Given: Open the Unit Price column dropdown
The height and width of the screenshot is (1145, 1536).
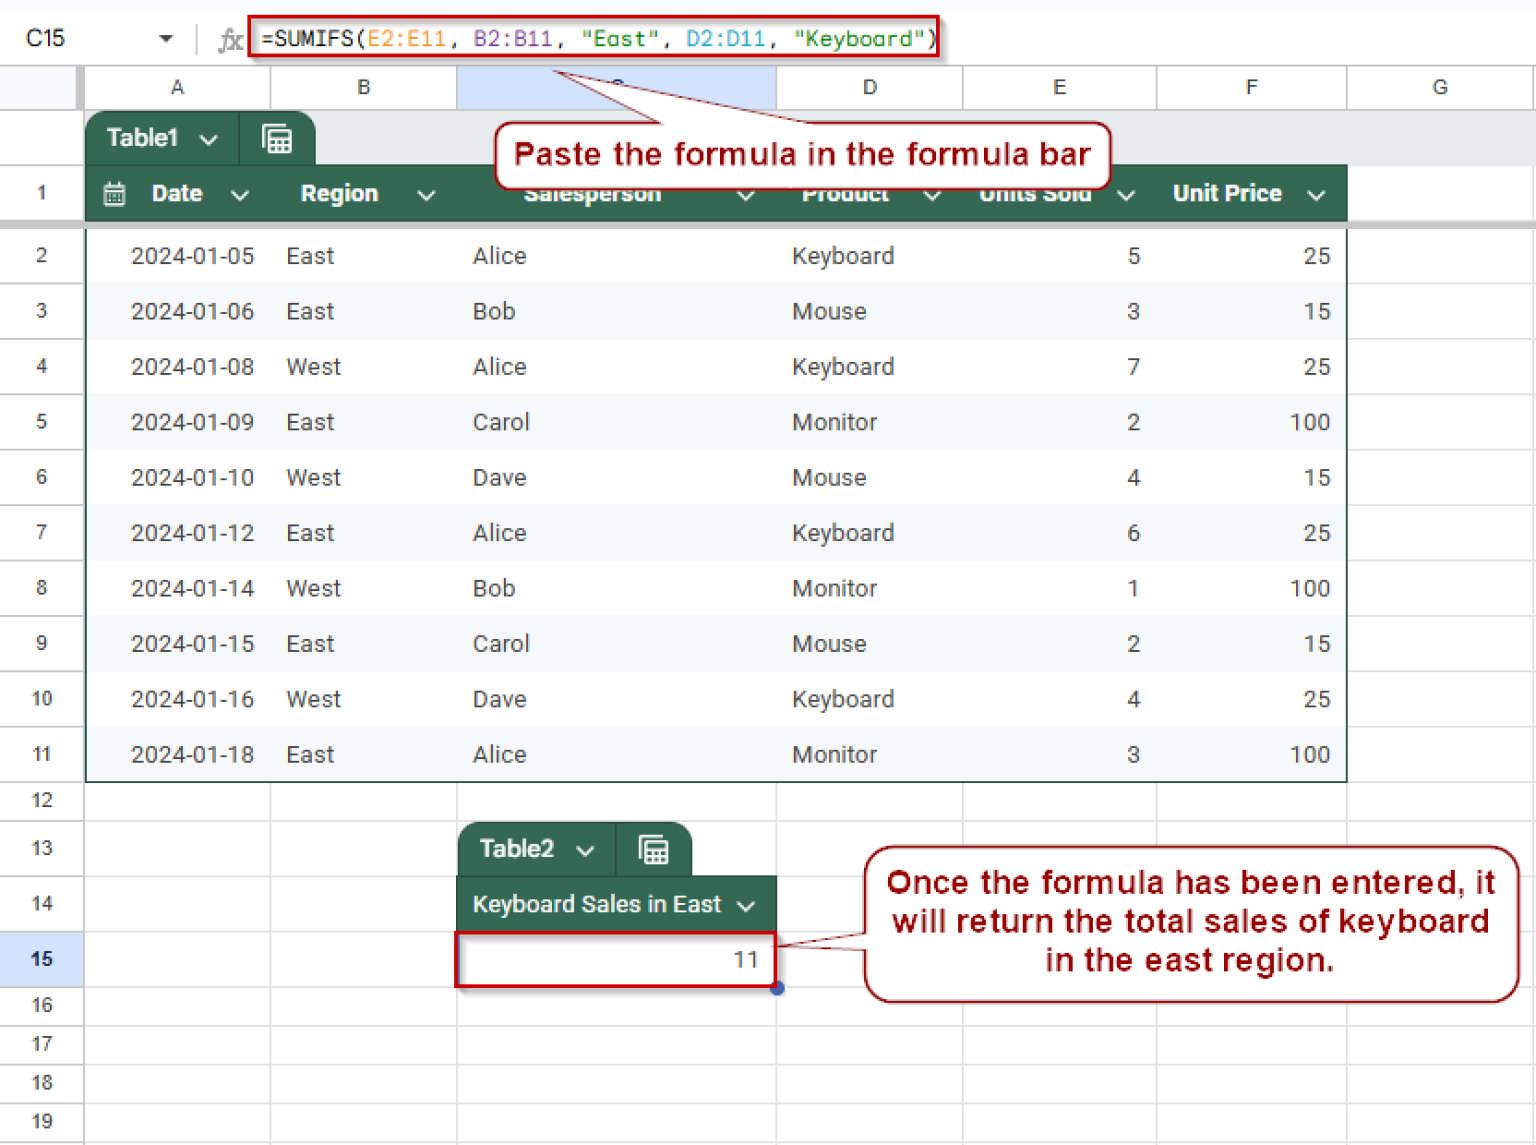Looking at the screenshot, I should pyautogui.click(x=1316, y=194).
